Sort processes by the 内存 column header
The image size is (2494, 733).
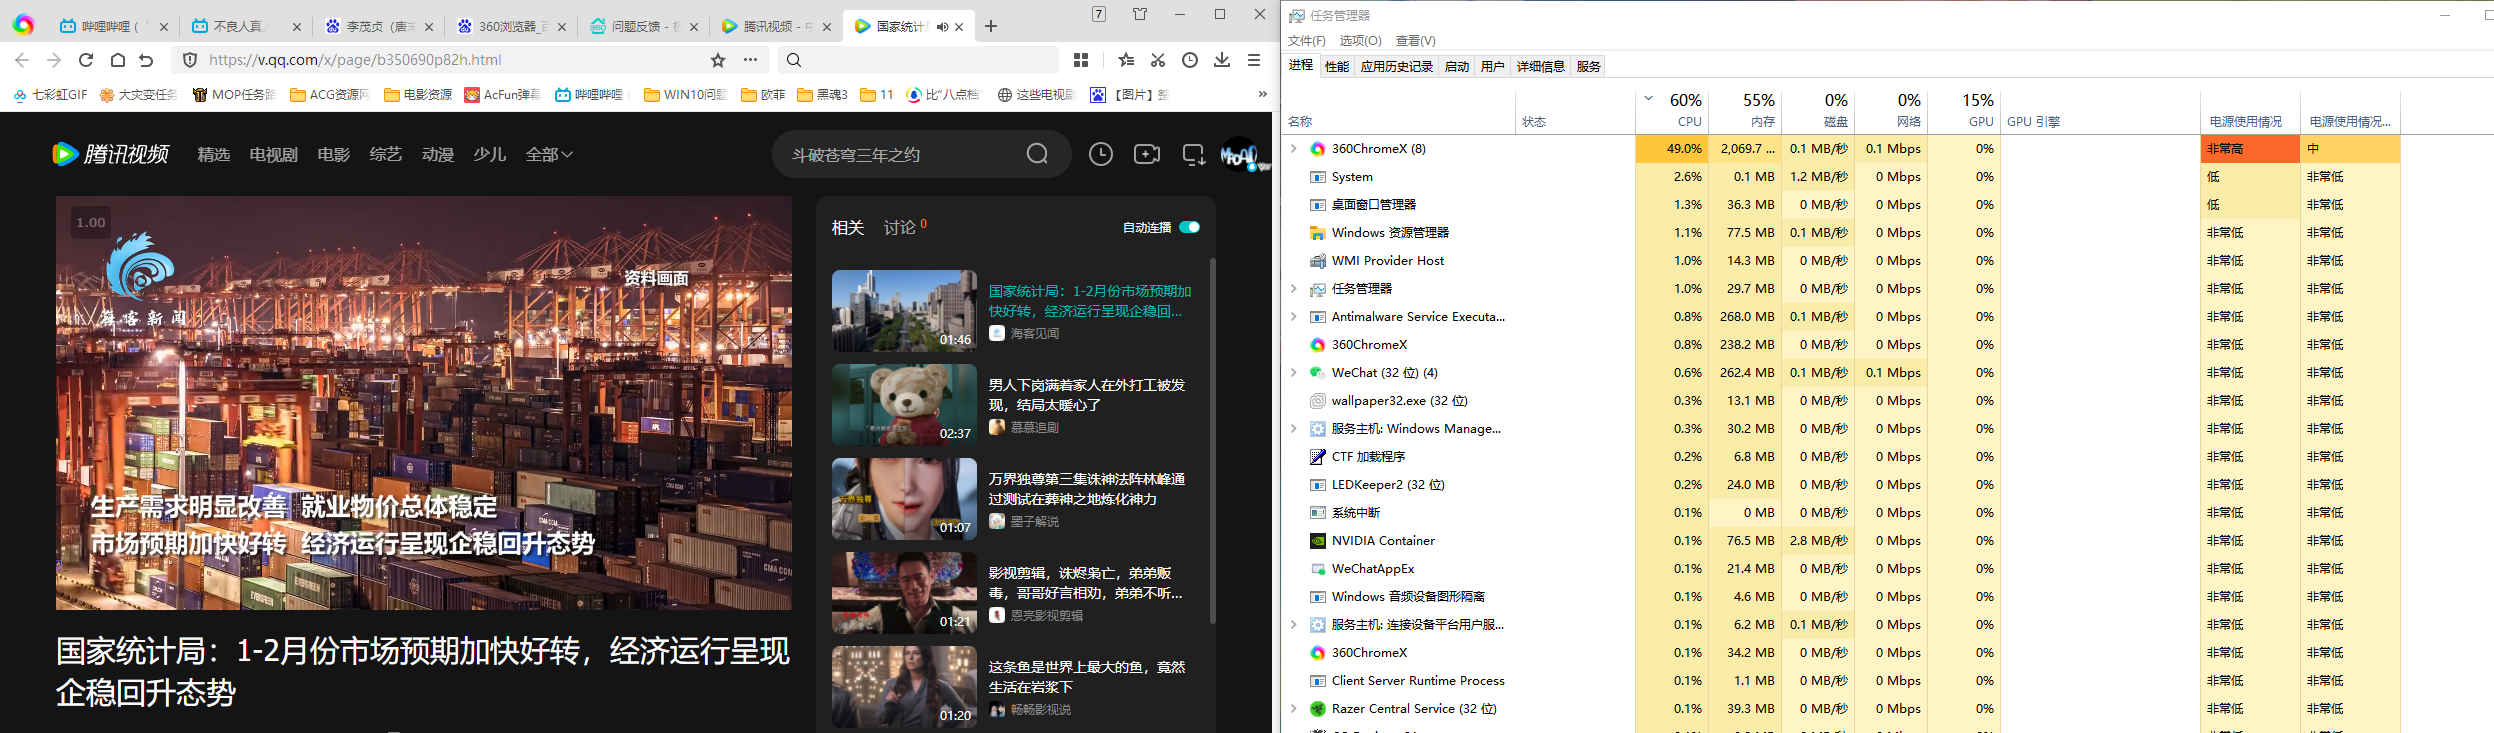[1745, 110]
